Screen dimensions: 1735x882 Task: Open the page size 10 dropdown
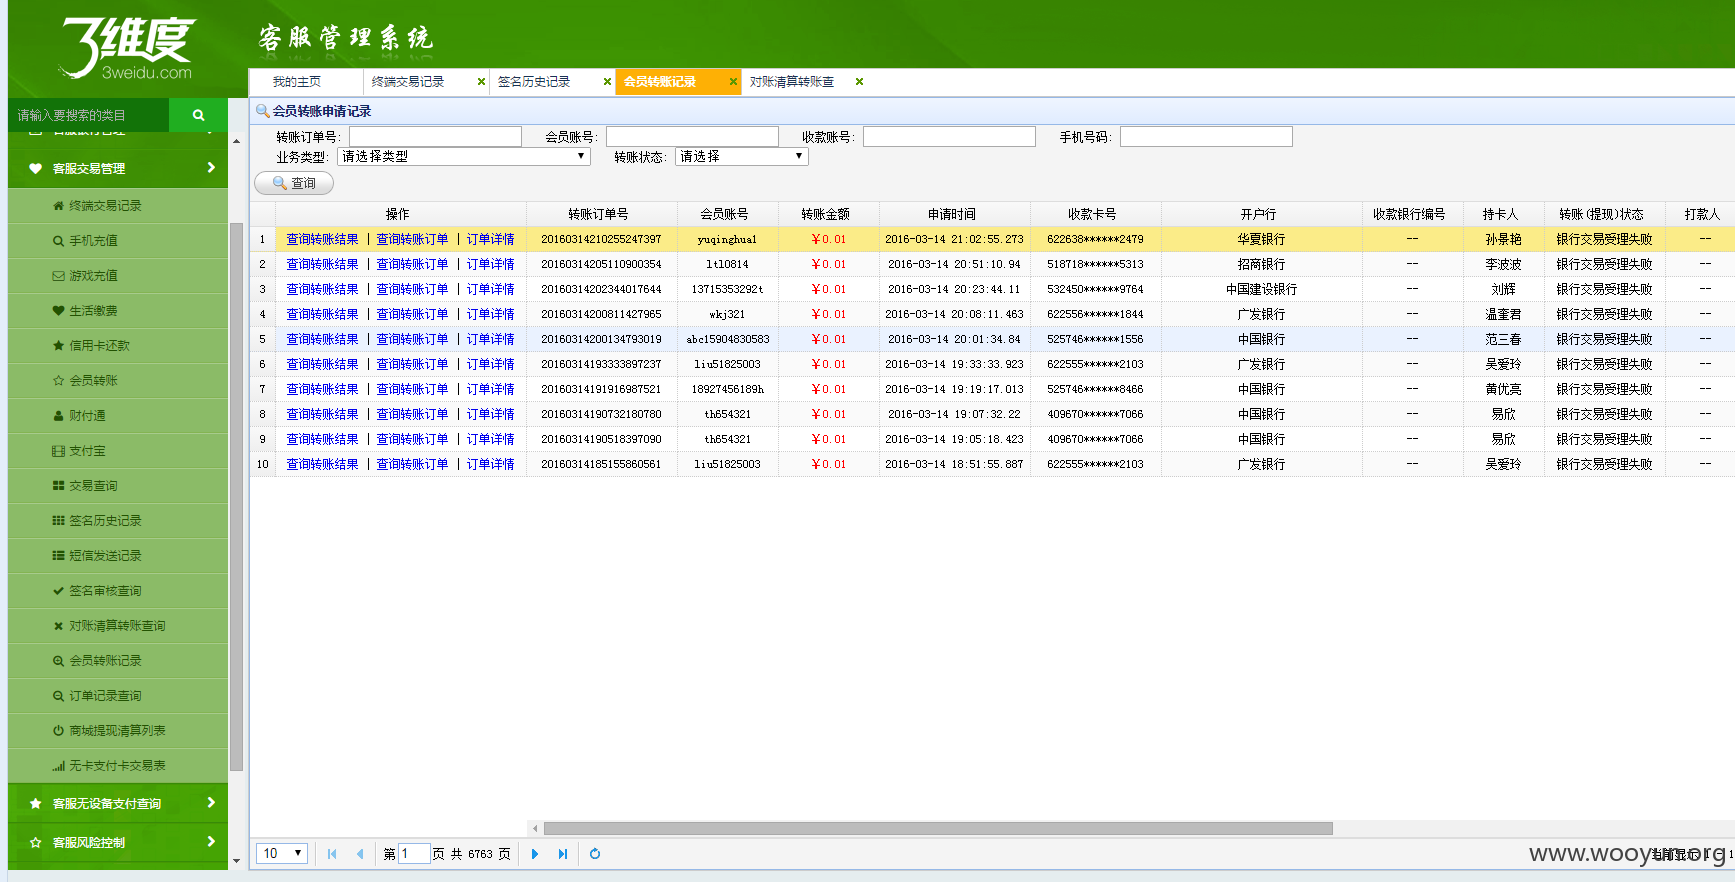click(282, 854)
